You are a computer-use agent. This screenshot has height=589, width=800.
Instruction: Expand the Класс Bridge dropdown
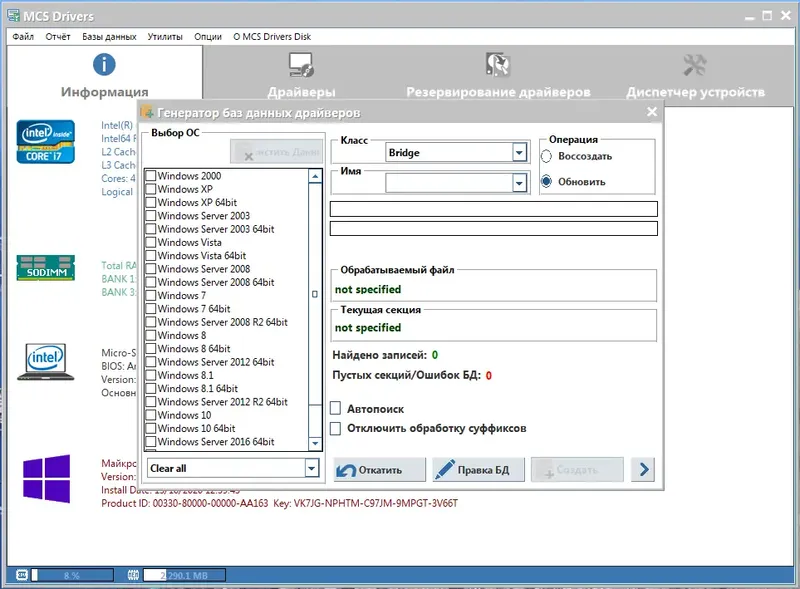pos(519,152)
